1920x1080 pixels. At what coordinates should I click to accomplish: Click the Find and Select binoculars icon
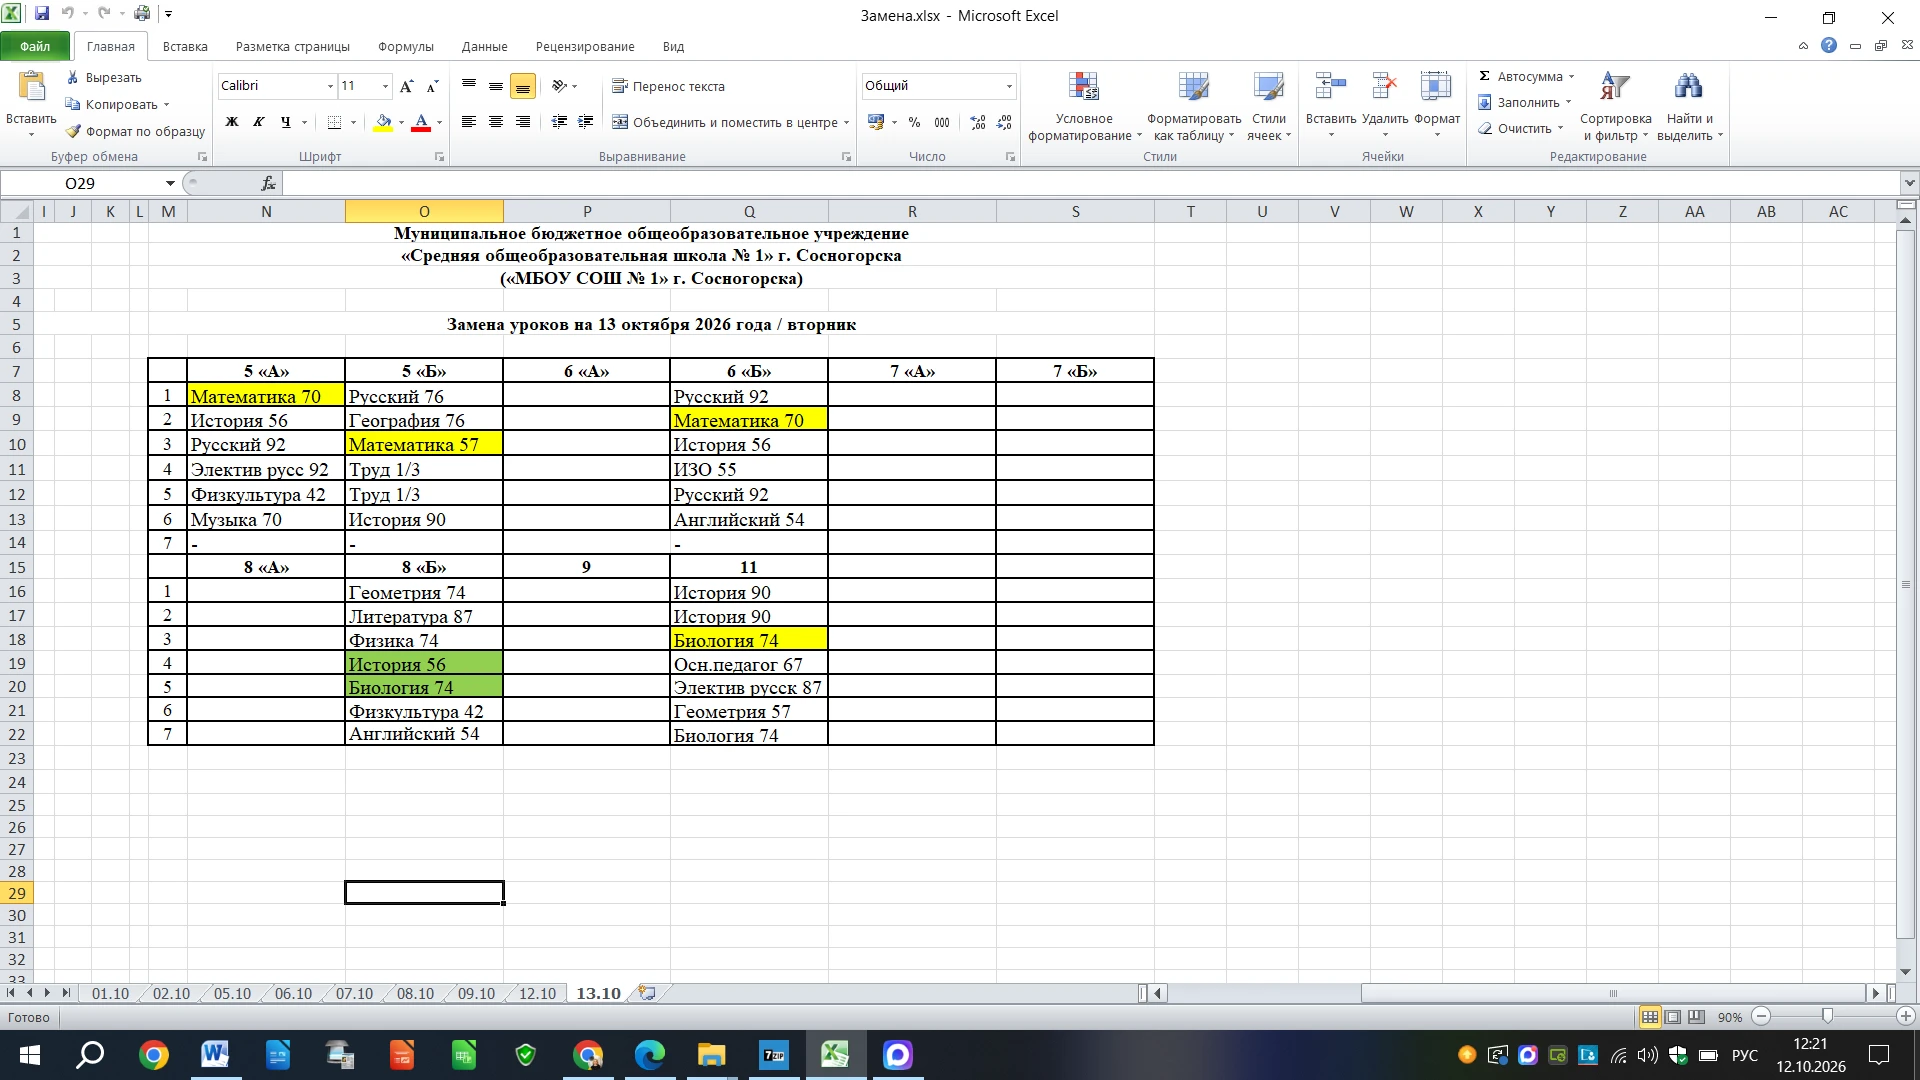pos(1688,88)
